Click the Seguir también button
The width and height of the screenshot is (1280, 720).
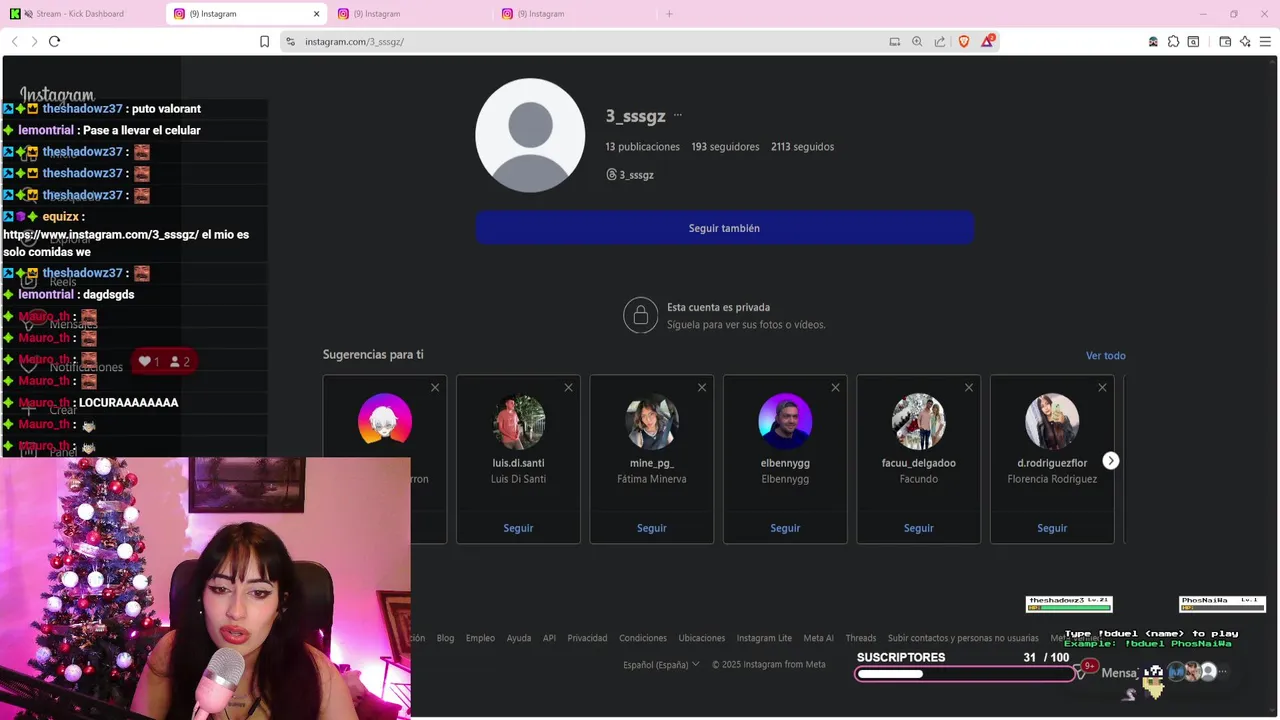point(724,228)
